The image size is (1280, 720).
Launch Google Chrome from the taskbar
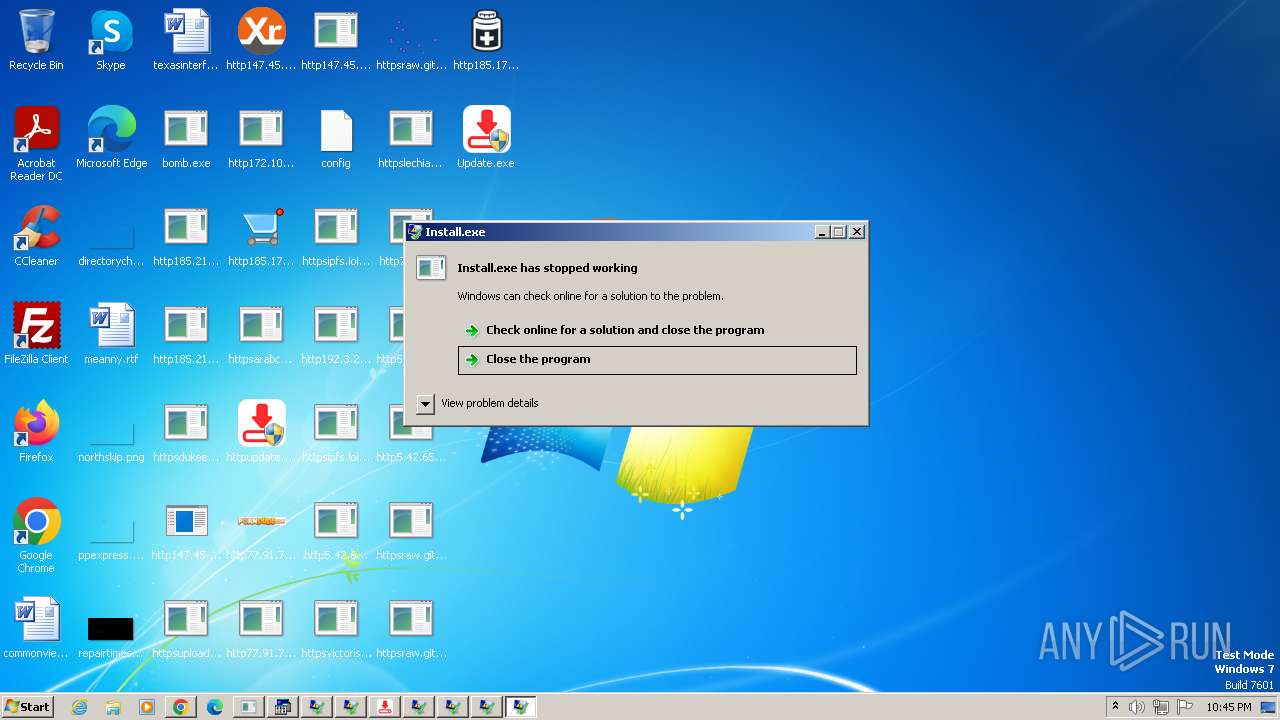pyautogui.click(x=181, y=707)
